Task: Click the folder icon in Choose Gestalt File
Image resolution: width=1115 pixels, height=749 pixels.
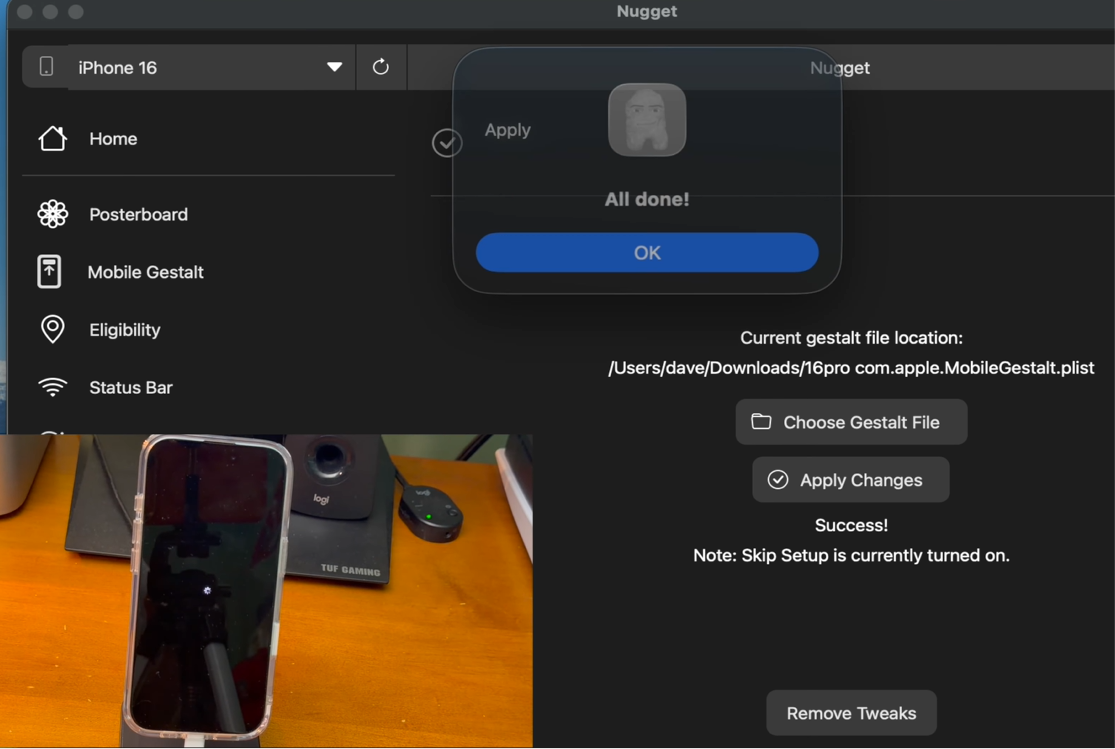Action: click(x=761, y=421)
